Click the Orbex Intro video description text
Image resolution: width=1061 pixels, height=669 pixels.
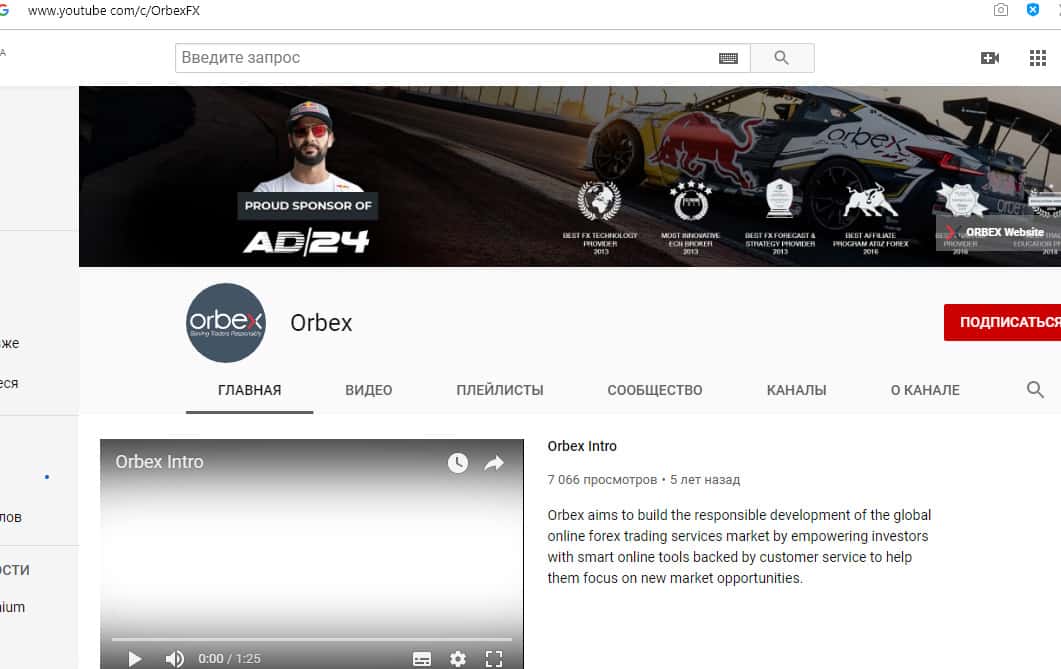click(x=739, y=547)
